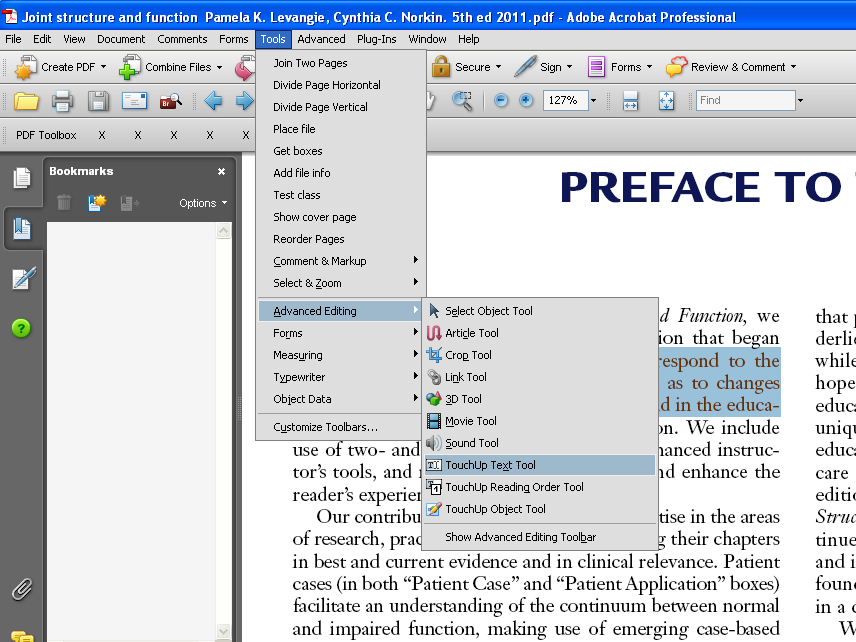Click the Forms toolbar icon
Screen dimensions: 856x642
point(596,67)
